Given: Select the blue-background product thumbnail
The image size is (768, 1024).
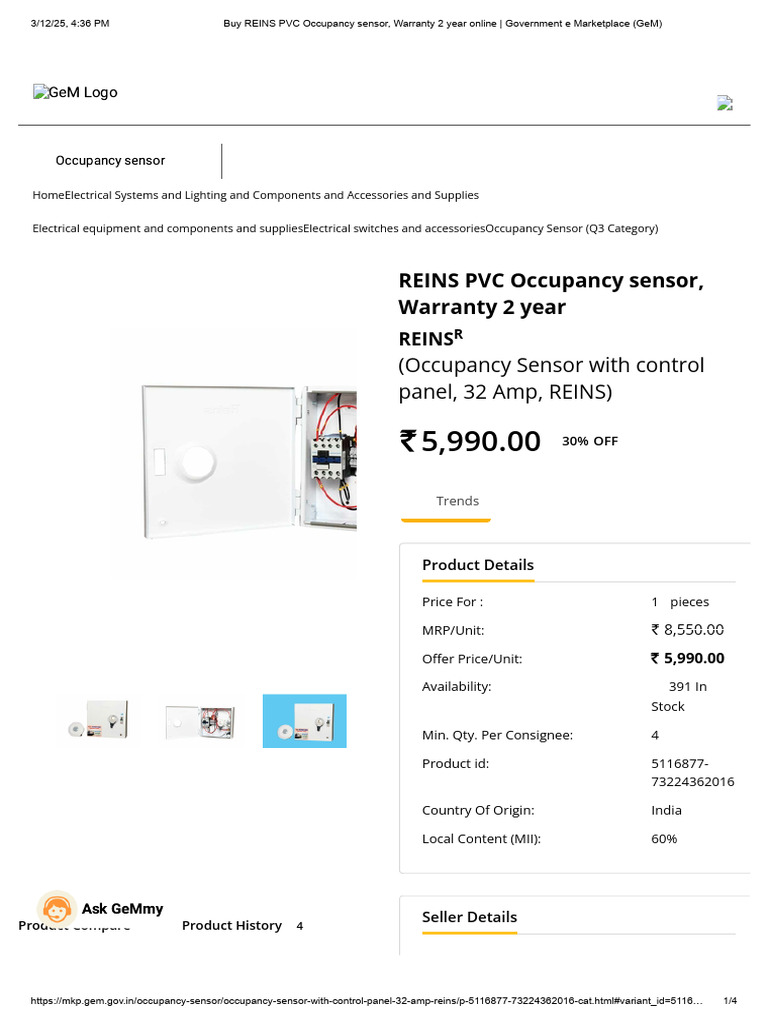Looking at the screenshot, I should tap(304, 721).
